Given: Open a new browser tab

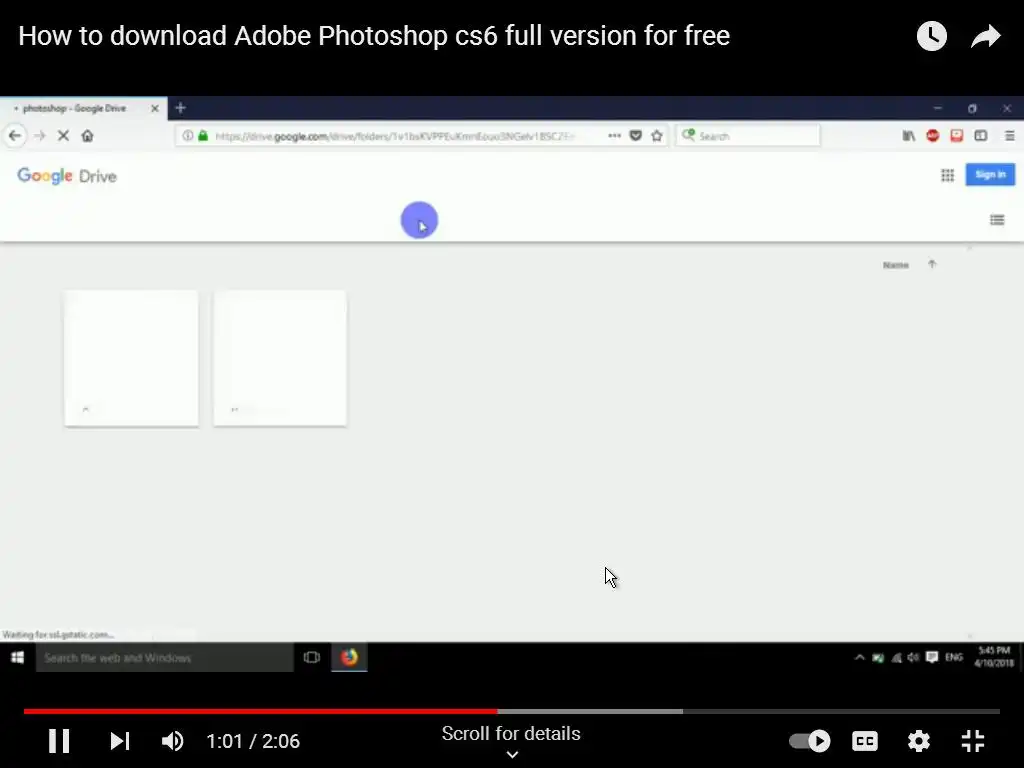Looking at the screenshot, I should point(181,108).
